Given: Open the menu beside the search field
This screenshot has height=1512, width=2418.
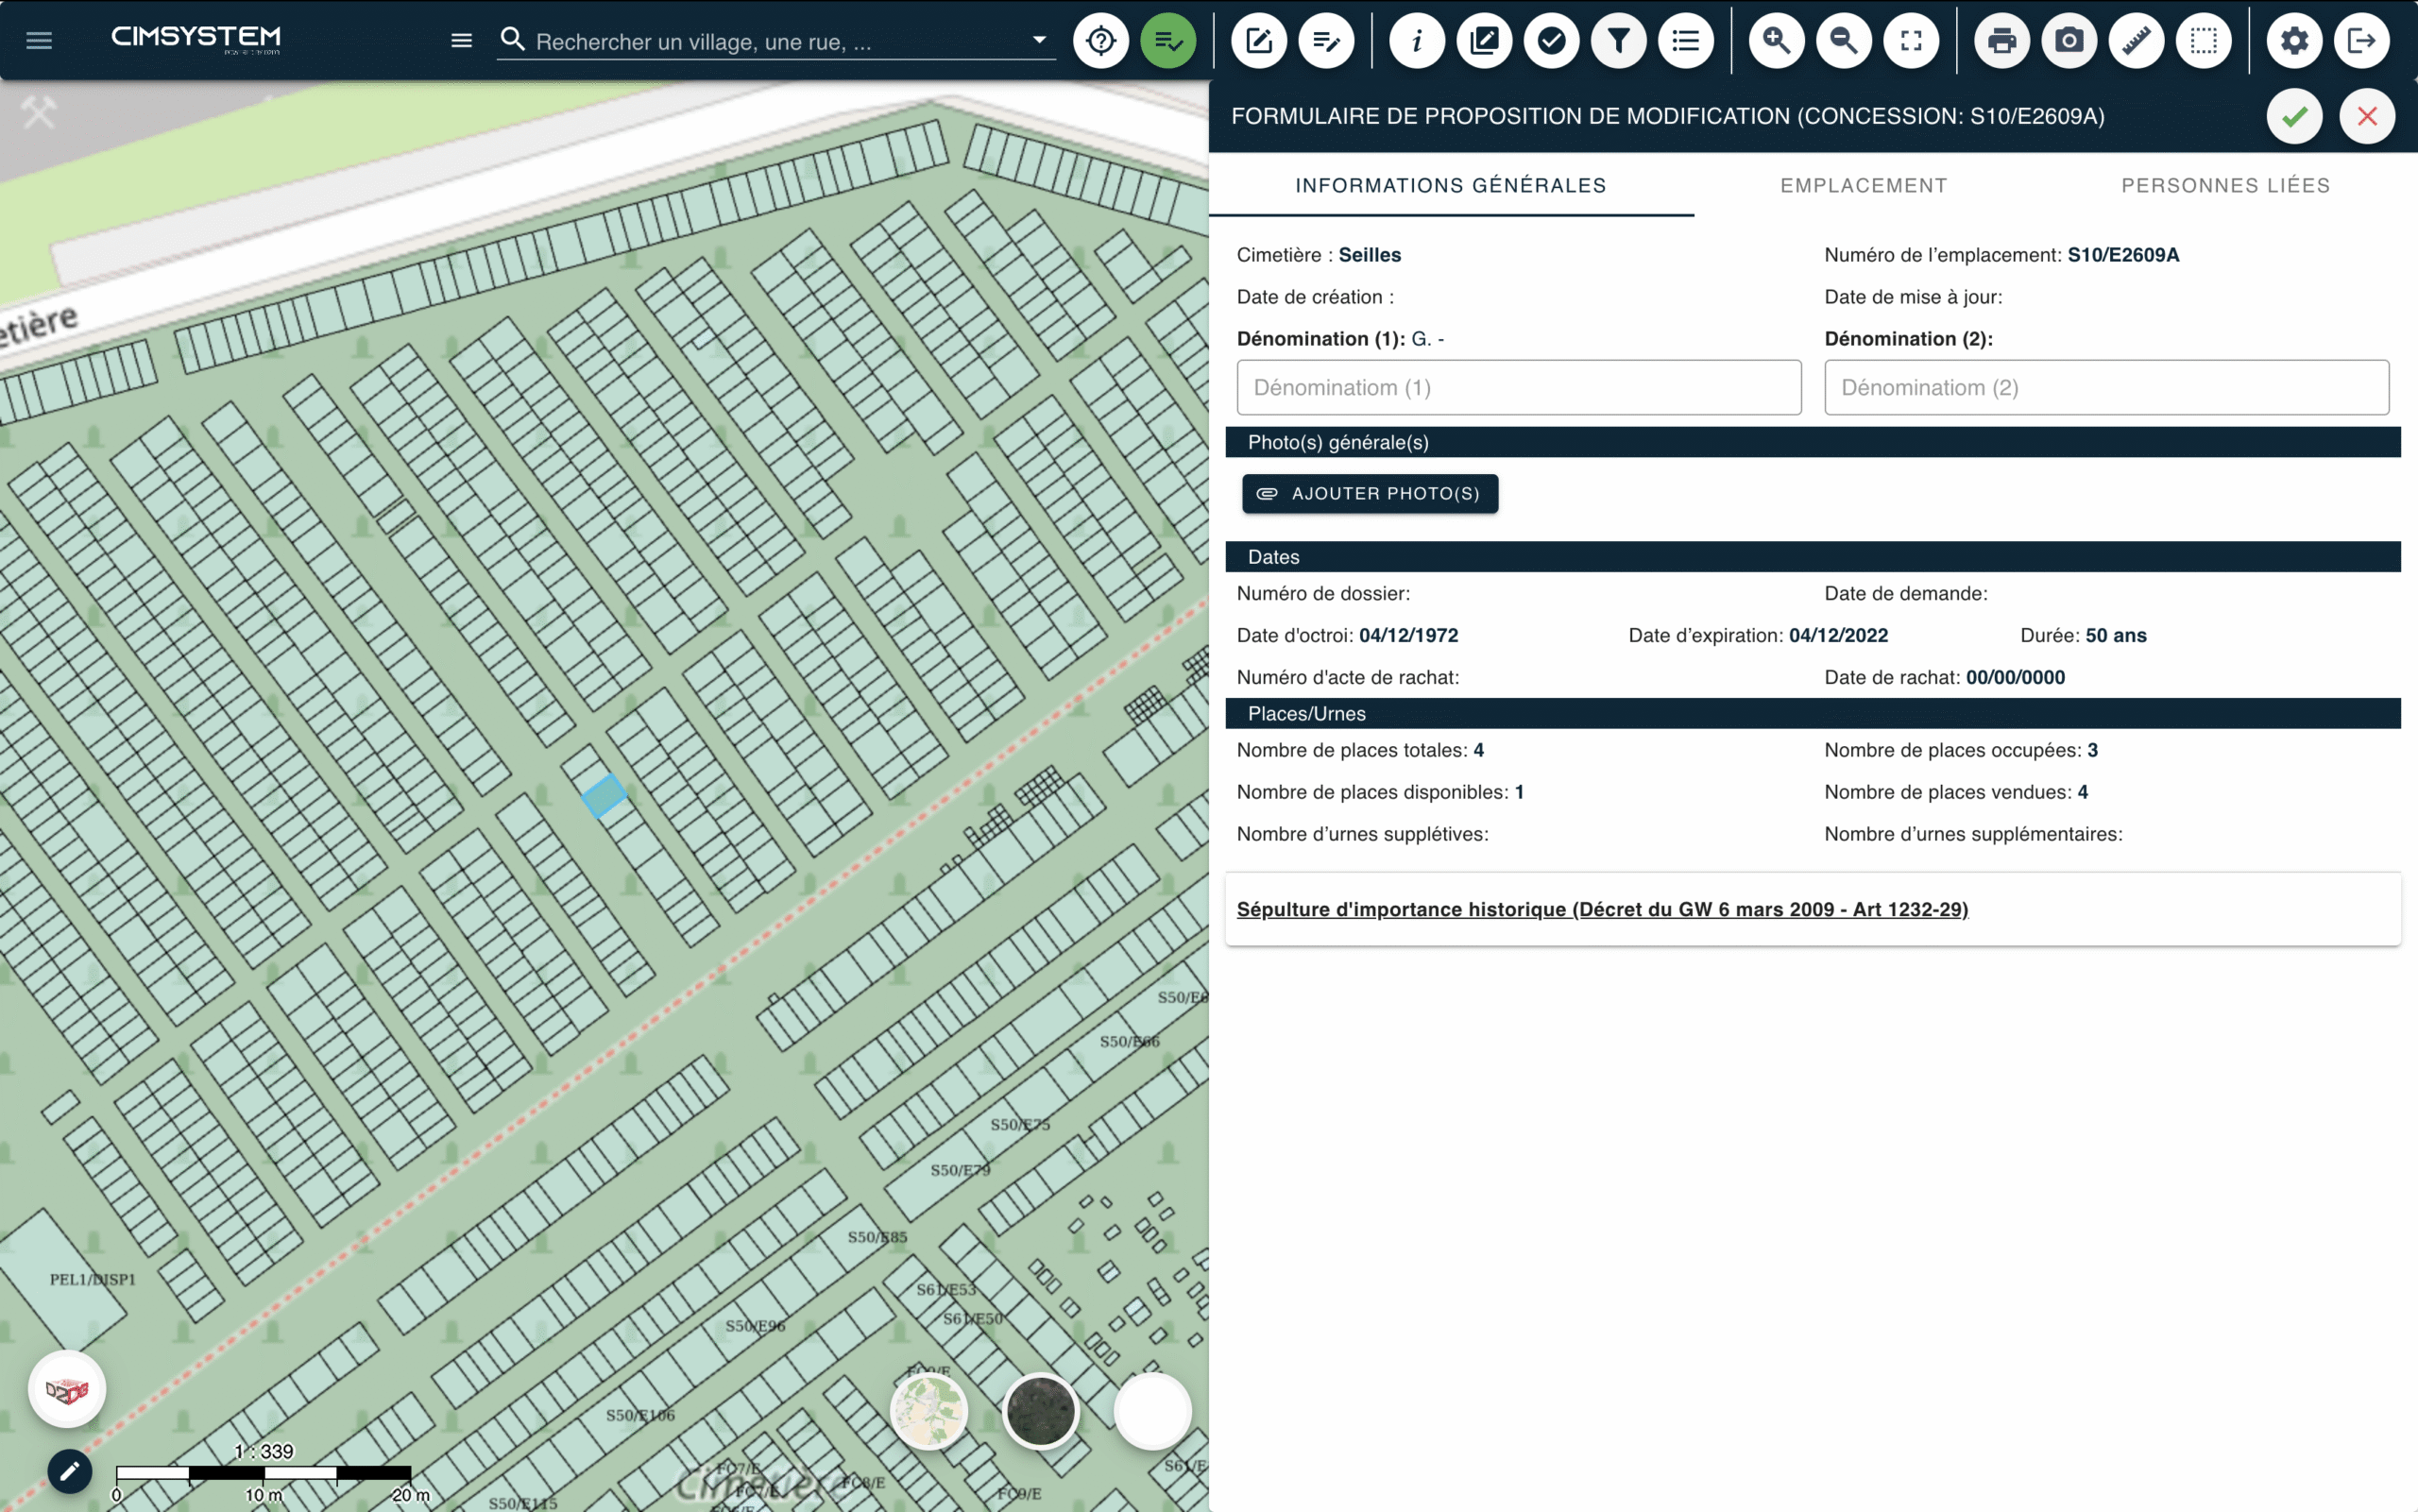Looking at the screenshot, I should (461, 41).
